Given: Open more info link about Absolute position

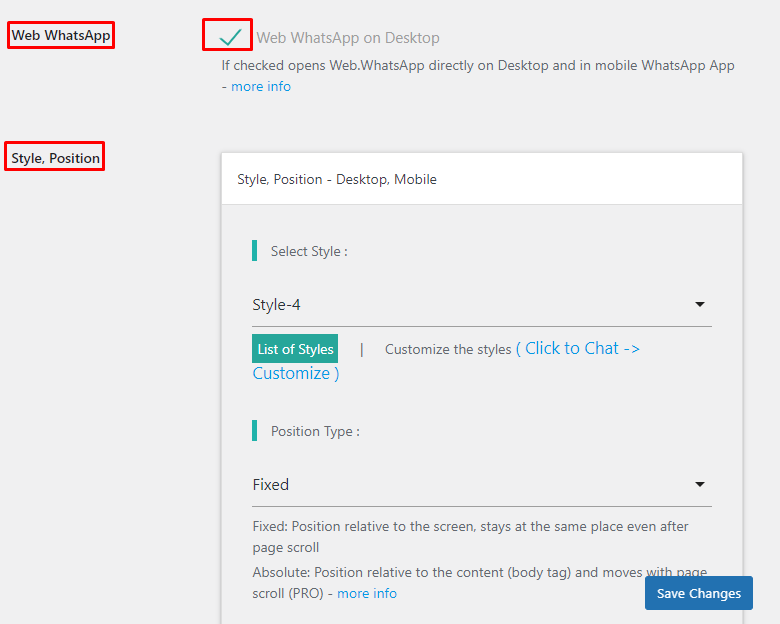Looking at the screenshot, I should coord(367,594).
